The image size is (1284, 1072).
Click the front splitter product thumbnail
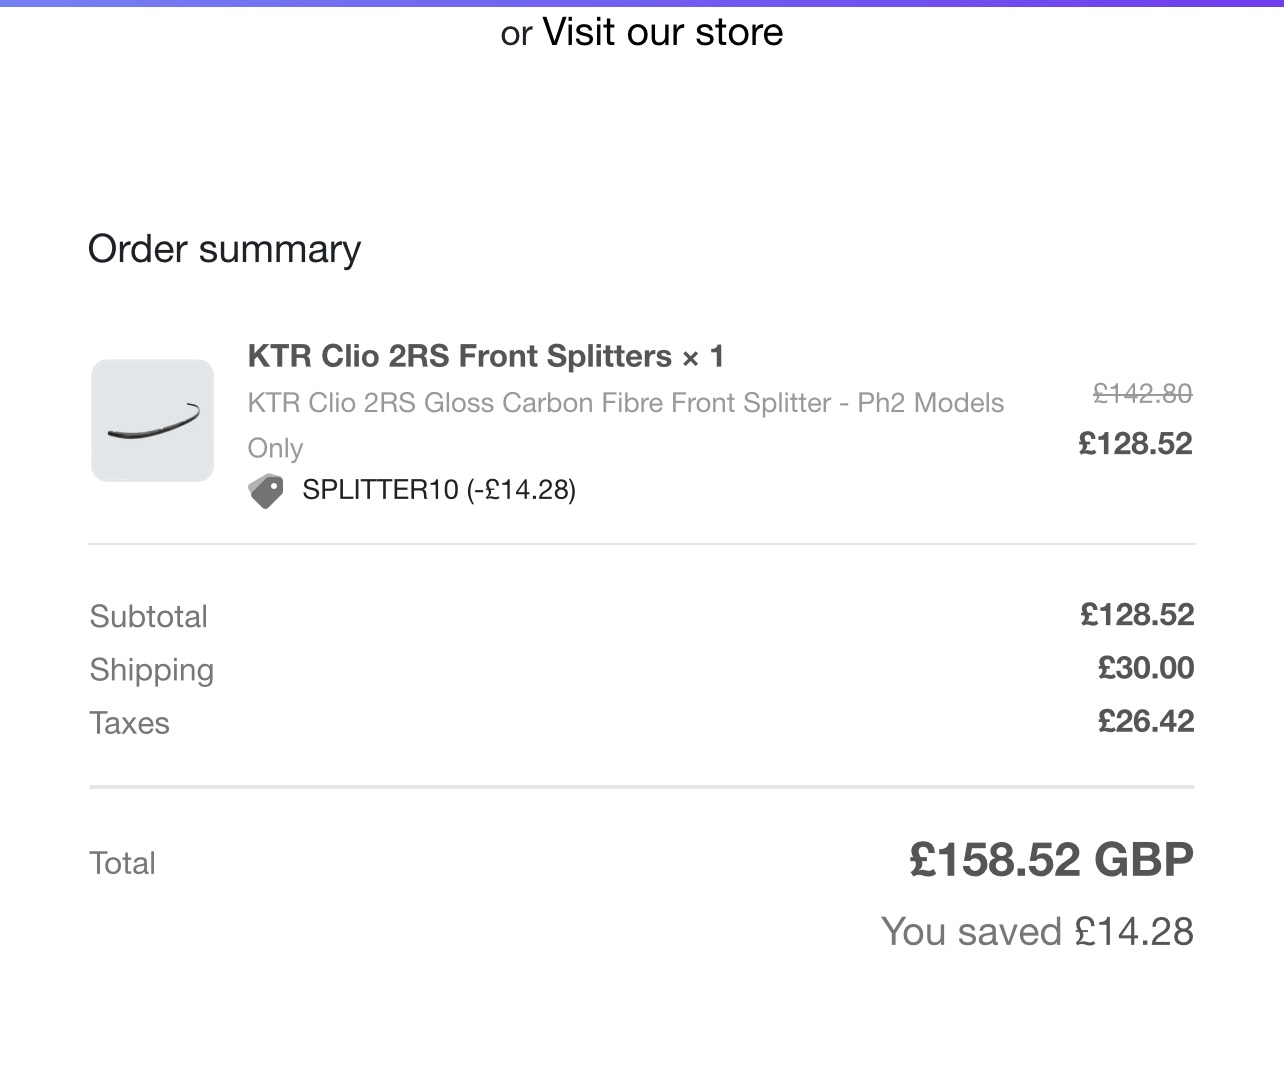tap(153, 421)
